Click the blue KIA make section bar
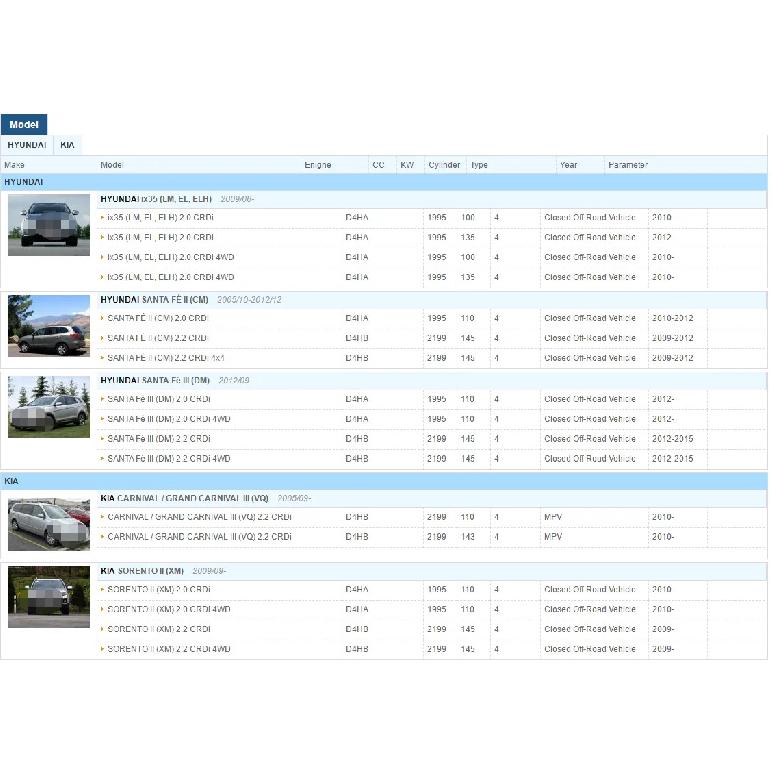774x774 pixels. [384, 481]
